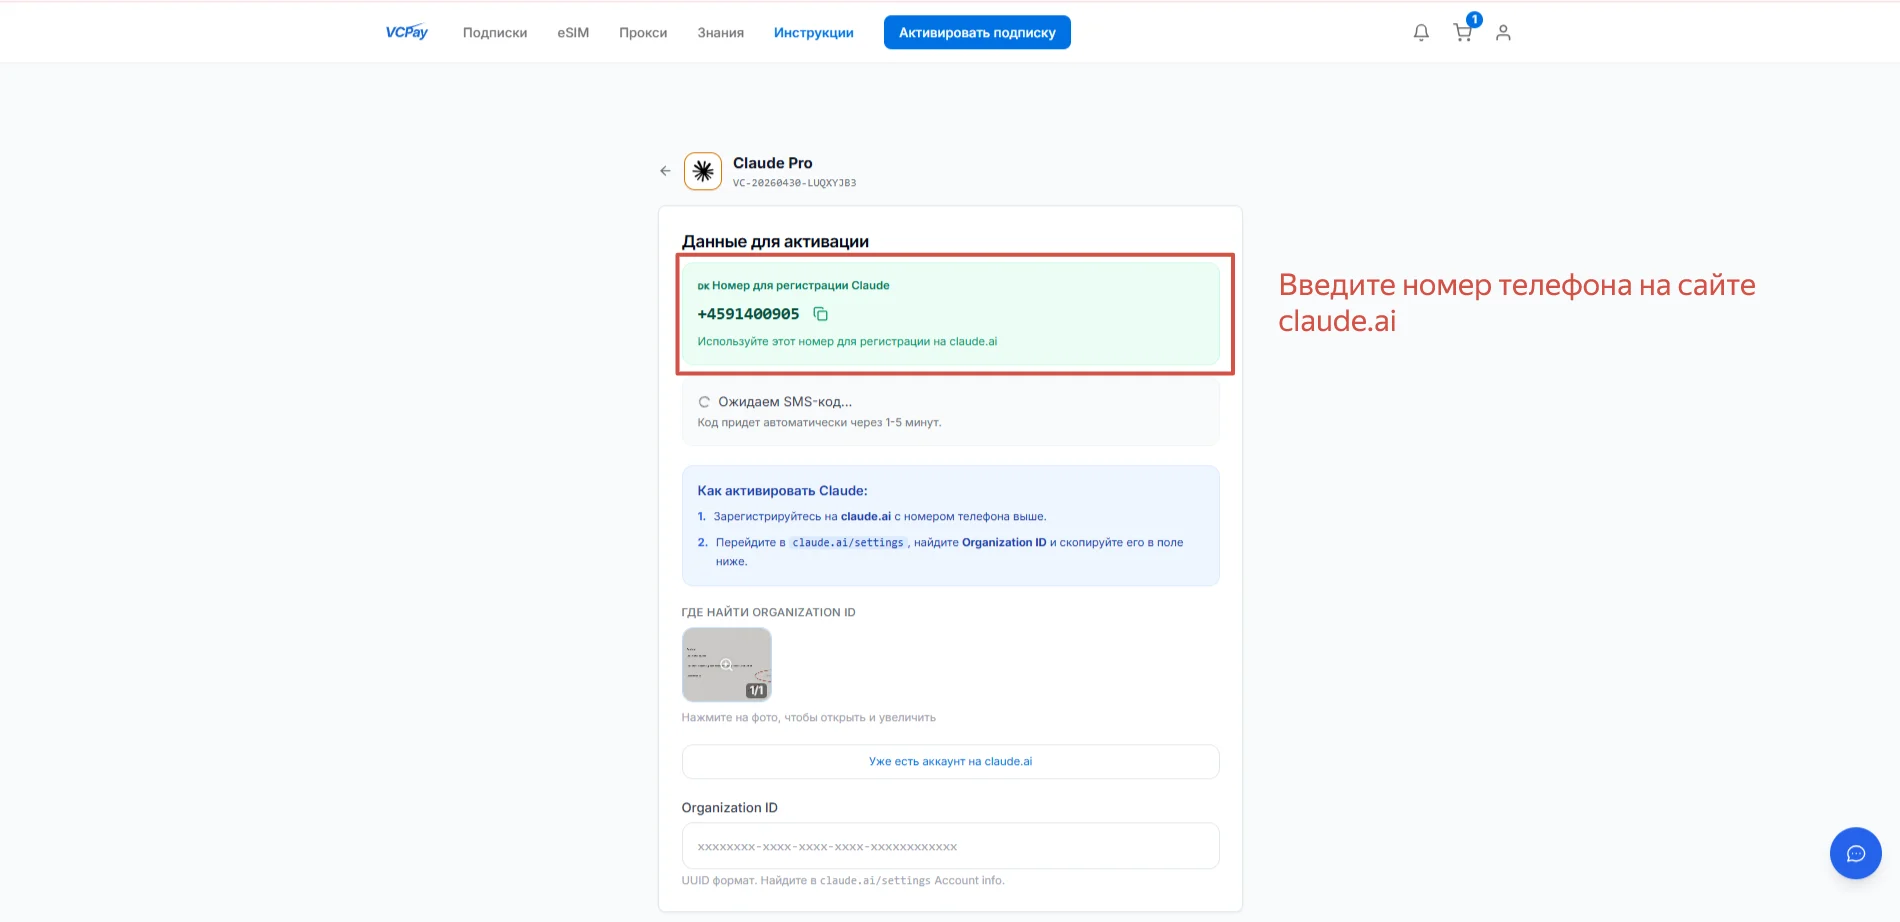
Task: Open the user profile icon
Action: tap(1503, 33)
